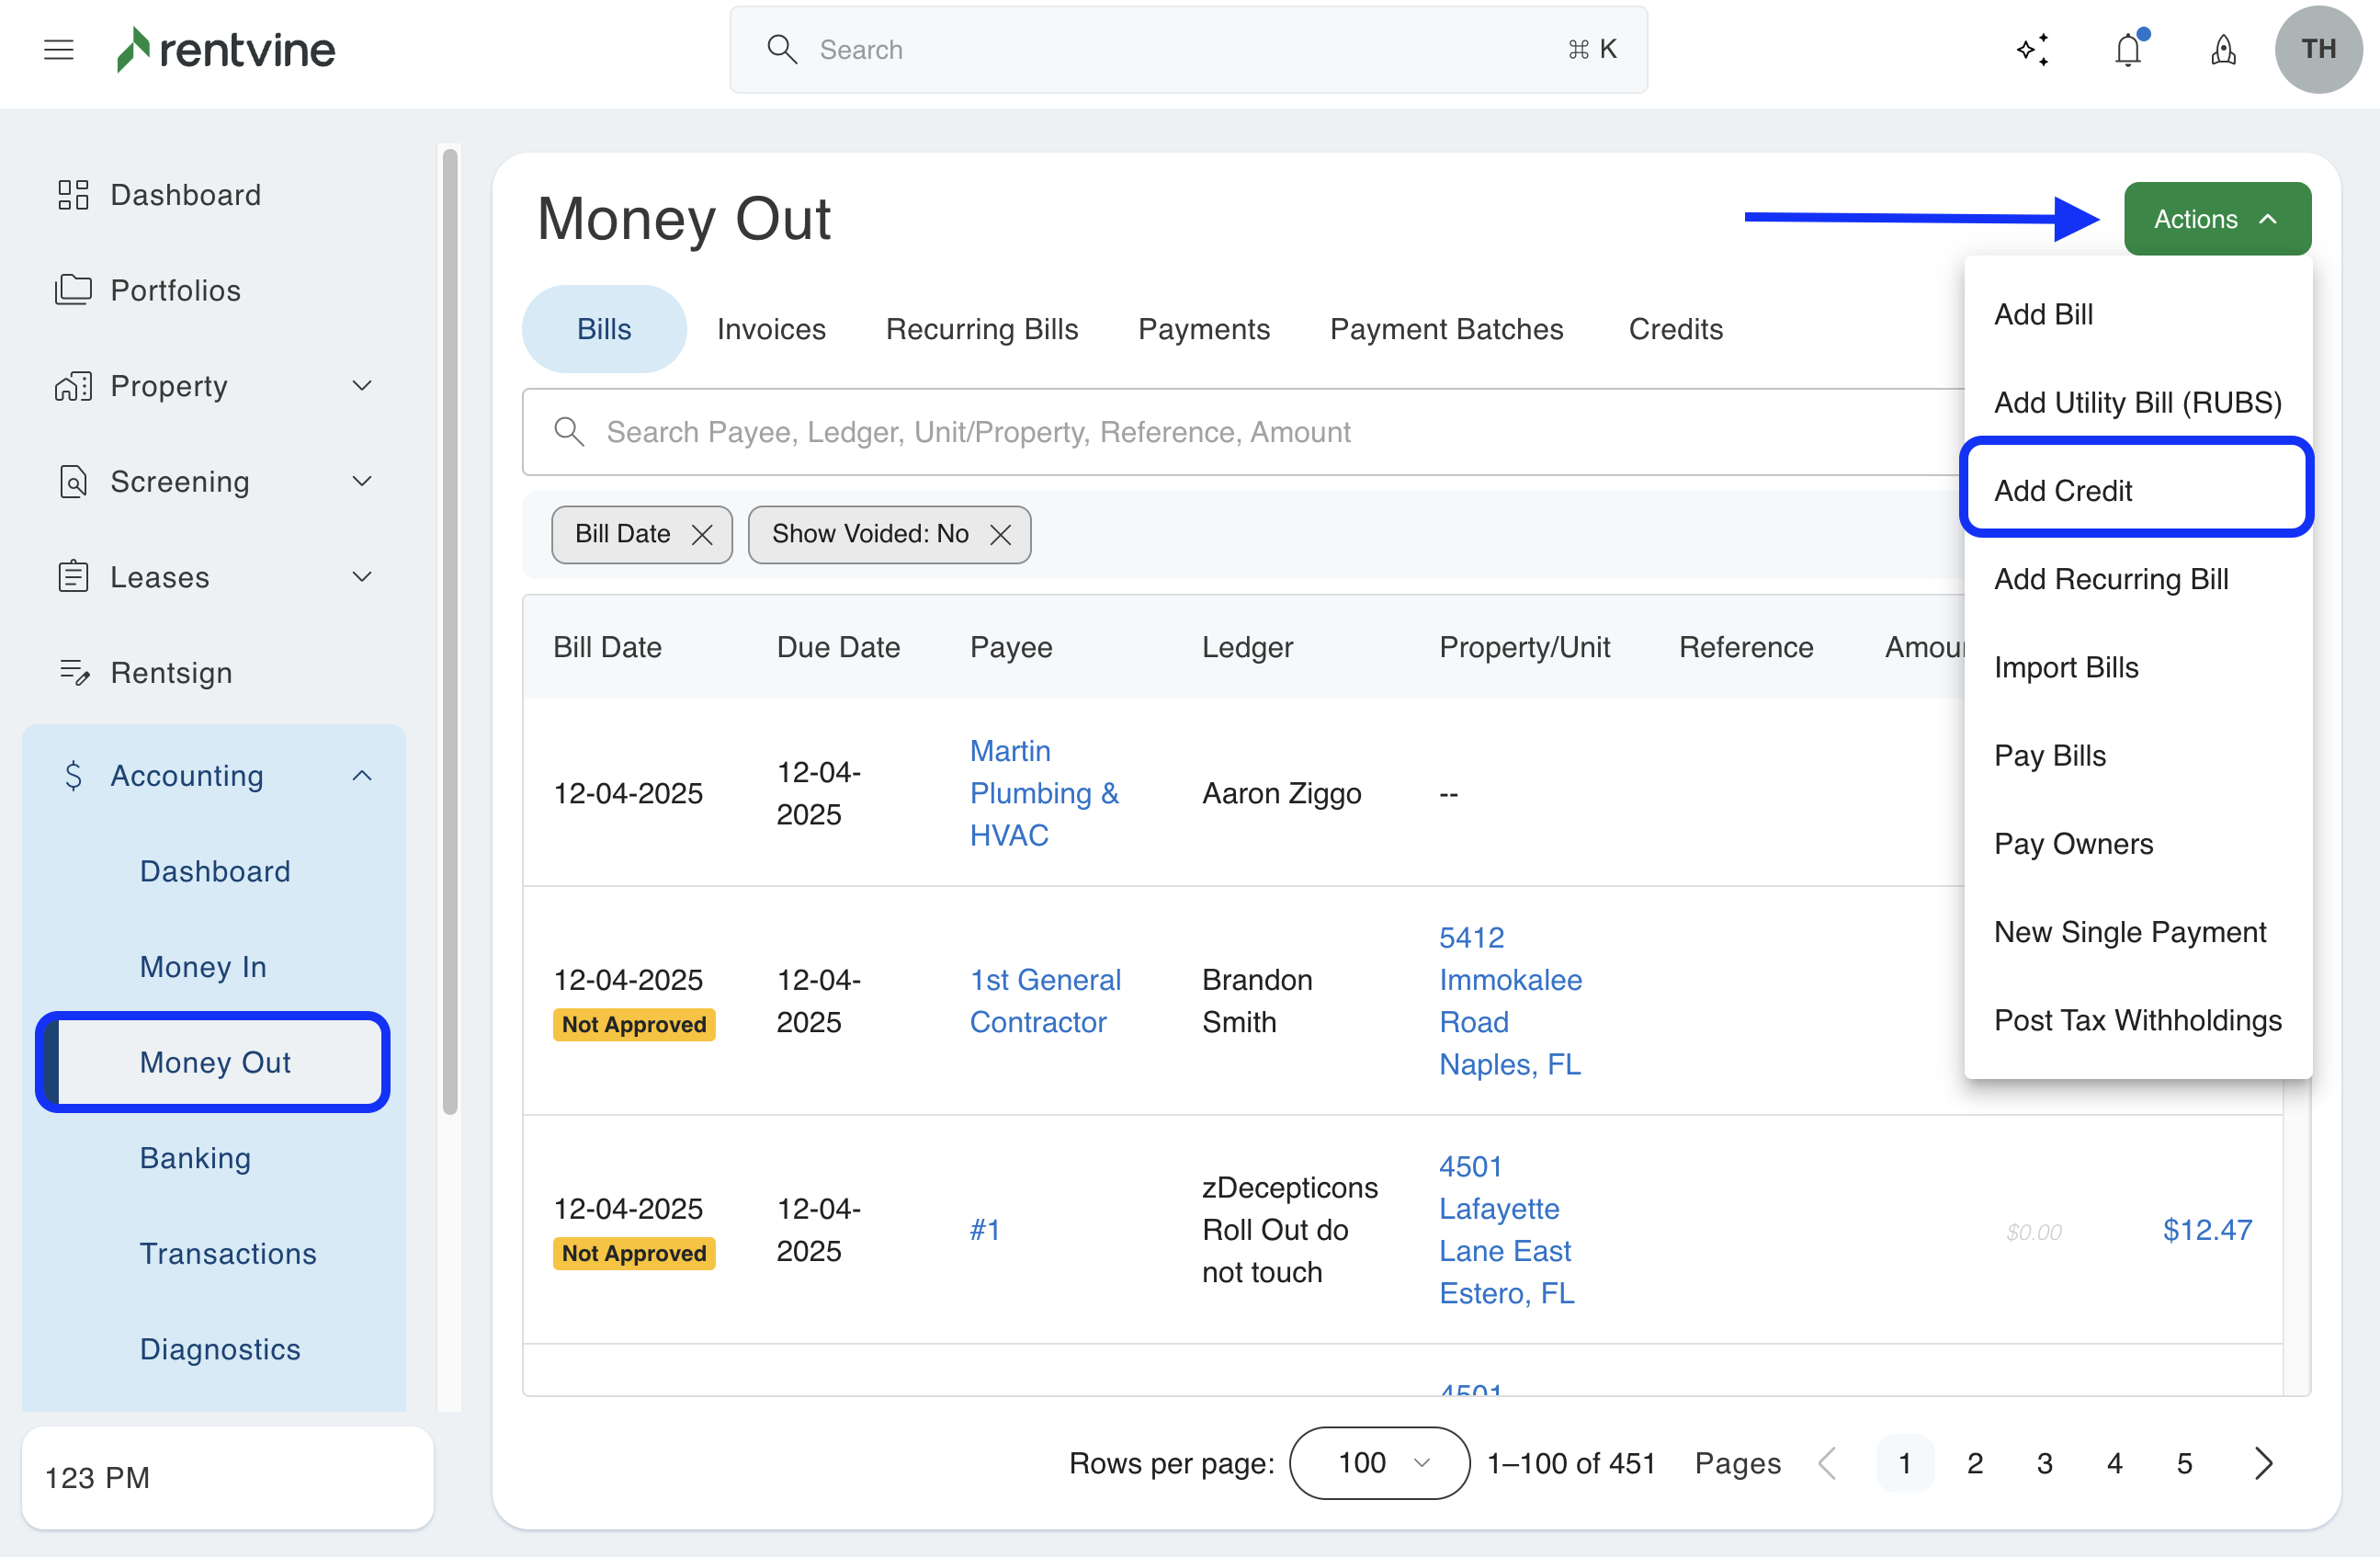Viewport: 2380px width, 1557px height.
Task: Click the Portfolios folder icon
Action: tap(73, 290)
